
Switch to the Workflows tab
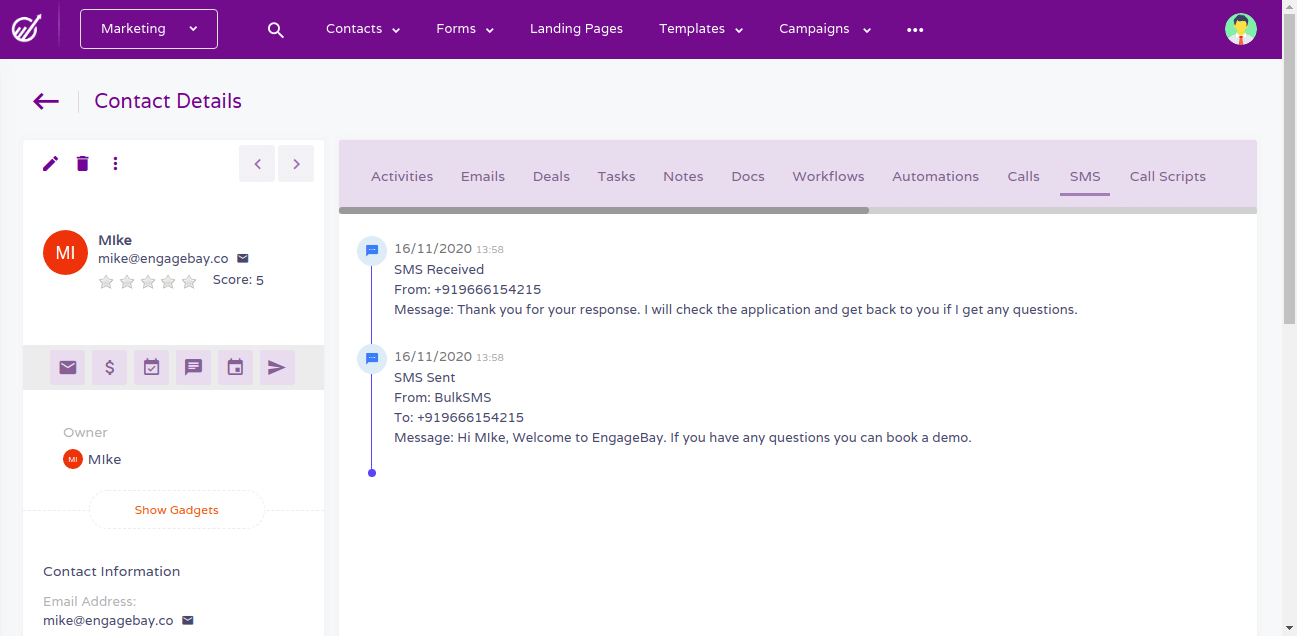(x=828, y=176)
